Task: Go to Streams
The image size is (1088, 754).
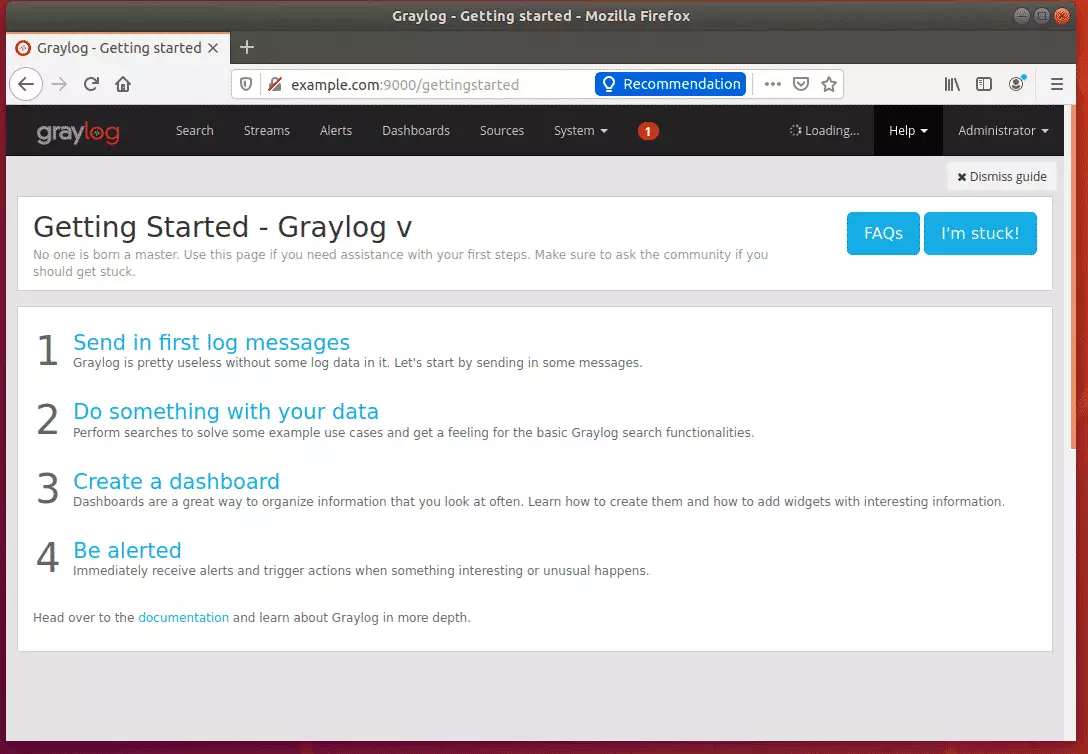Action: 266,131
